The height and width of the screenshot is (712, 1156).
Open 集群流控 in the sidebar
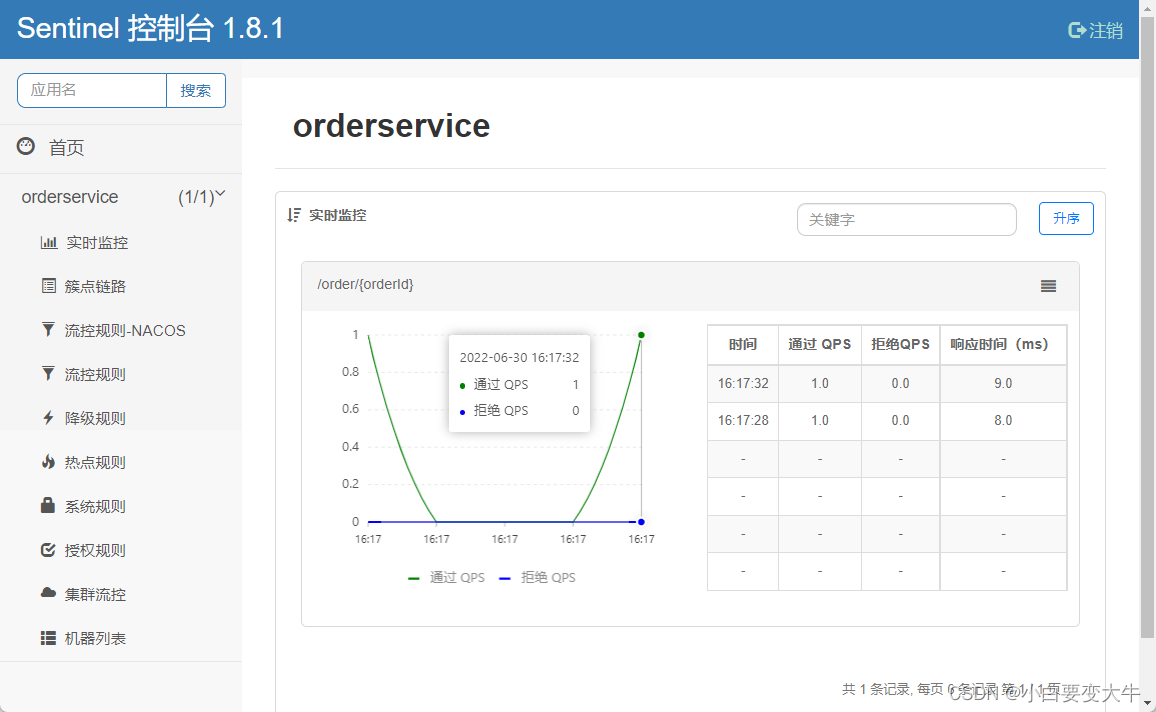(95, 594)
